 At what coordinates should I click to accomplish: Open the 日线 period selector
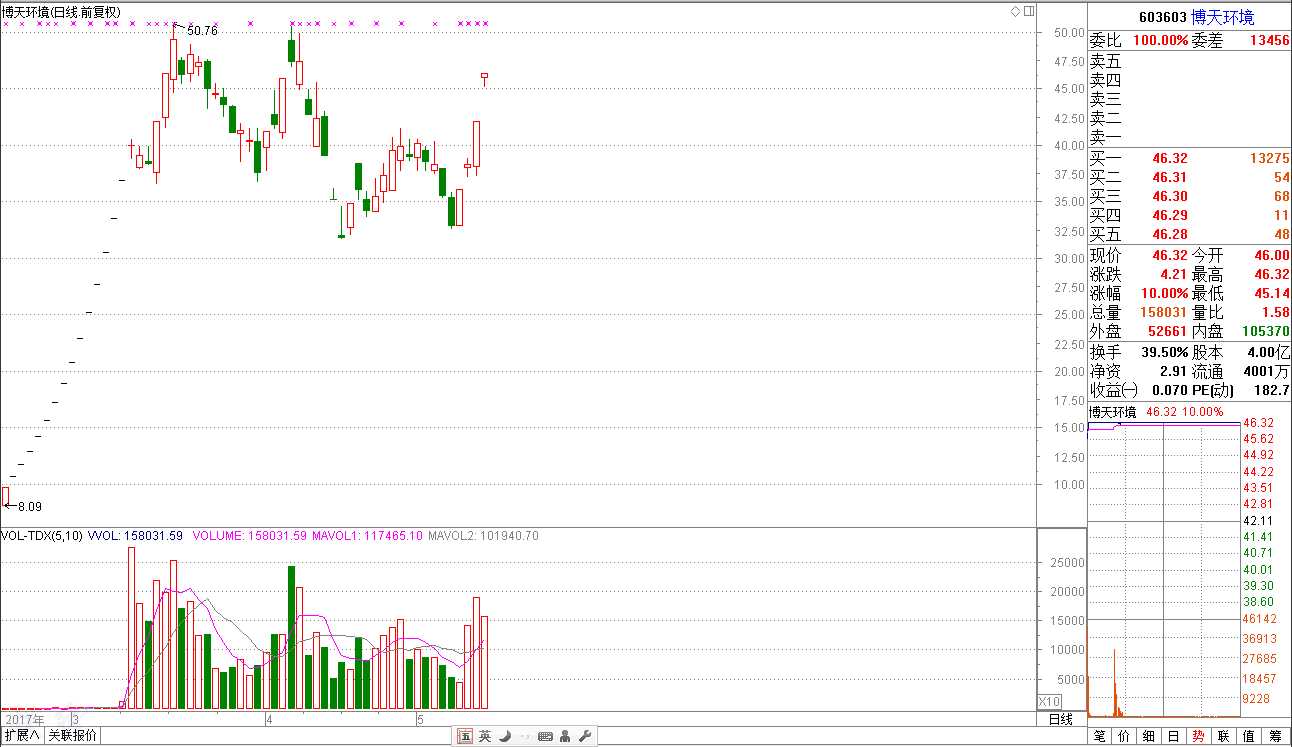[1060, 719]
